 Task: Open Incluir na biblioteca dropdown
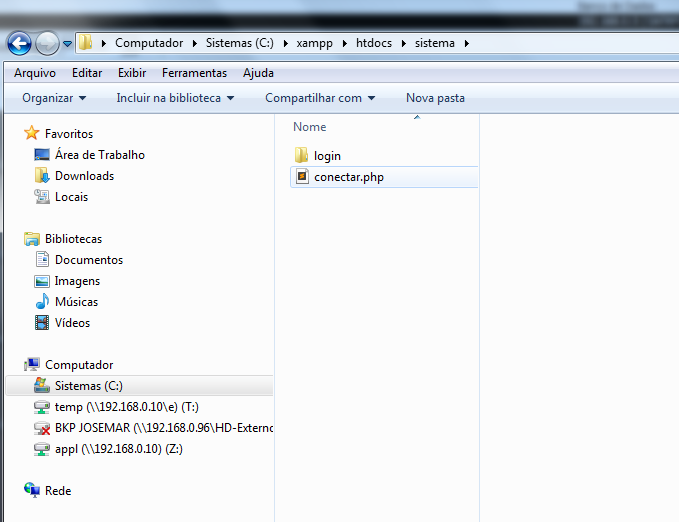click(175, 98)
